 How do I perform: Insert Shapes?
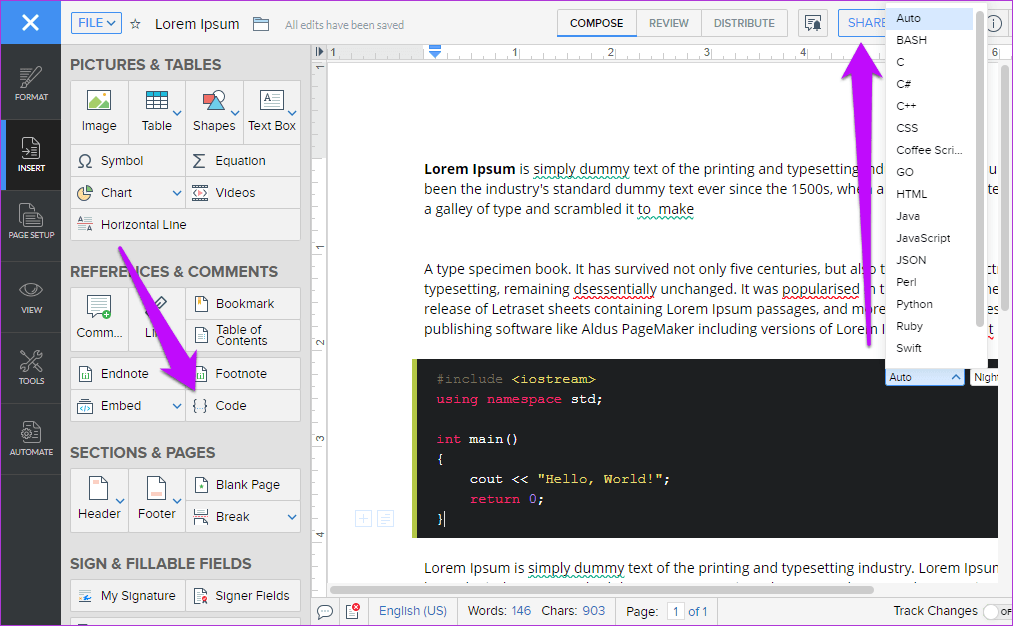pos(214,112)
